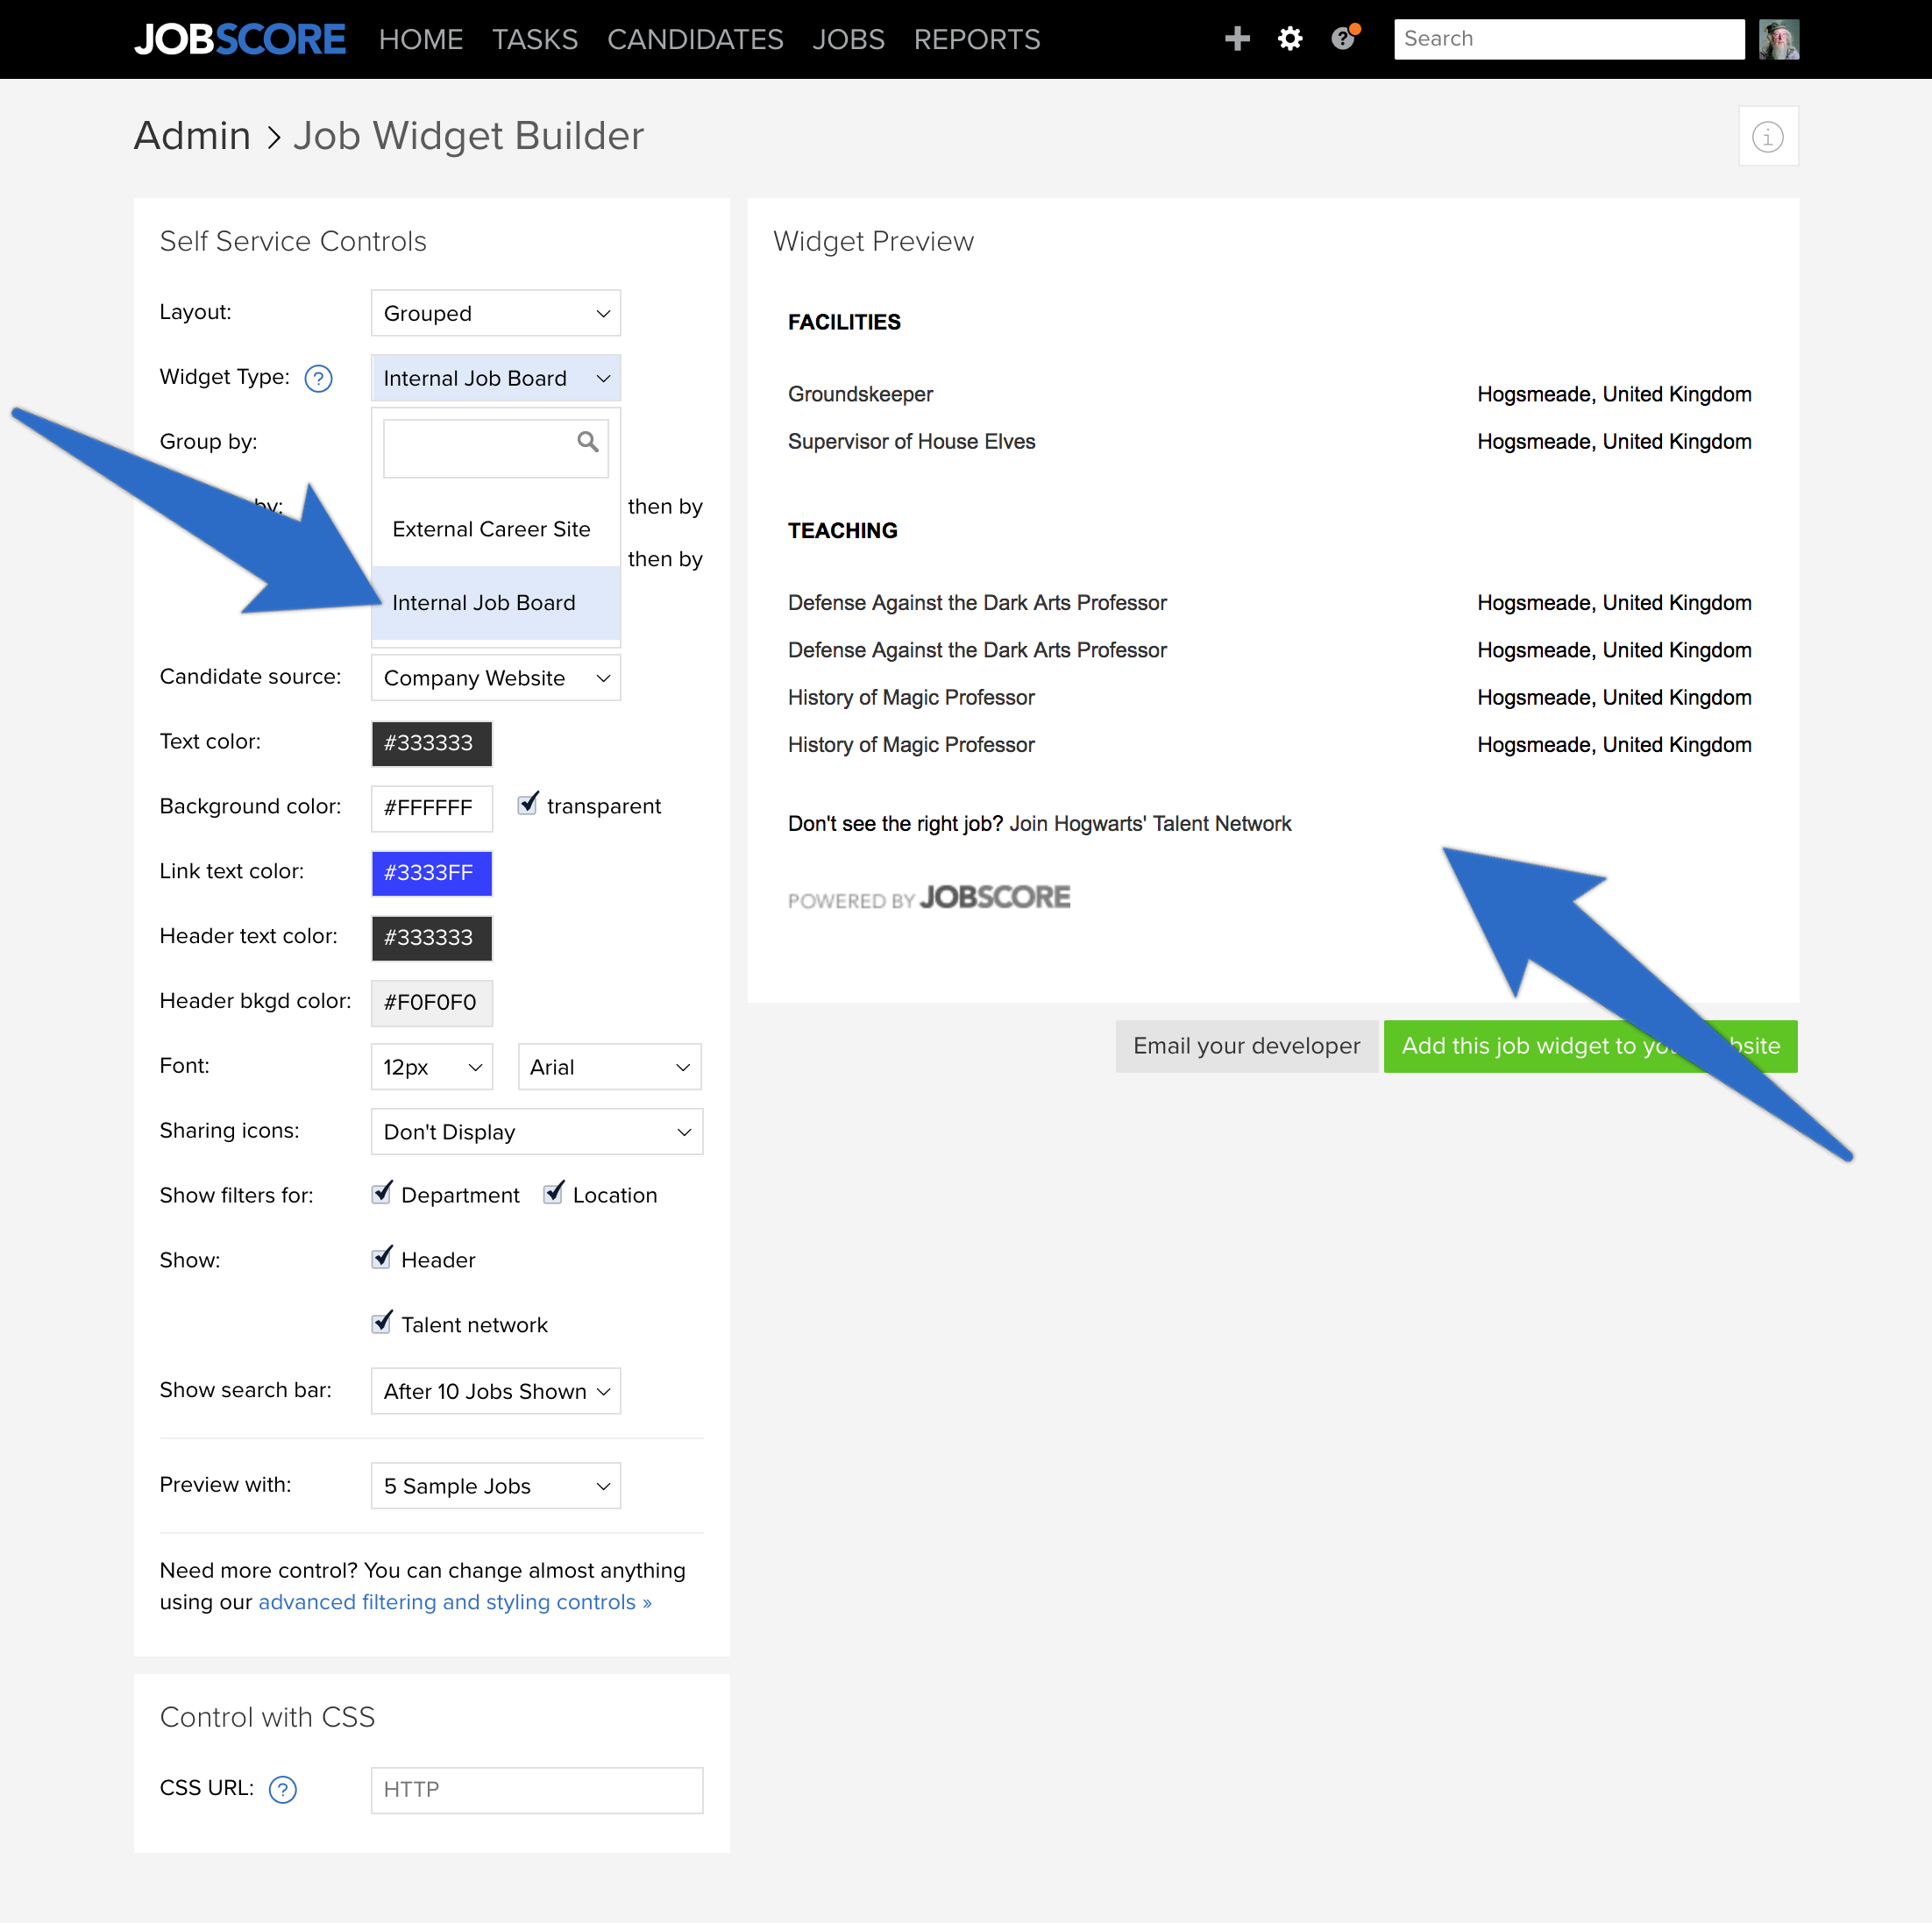The width and height of the screenshot is (1932, 1923).
Task: Click the Admin breadcrumb link
Action: (x=192, y=136)
